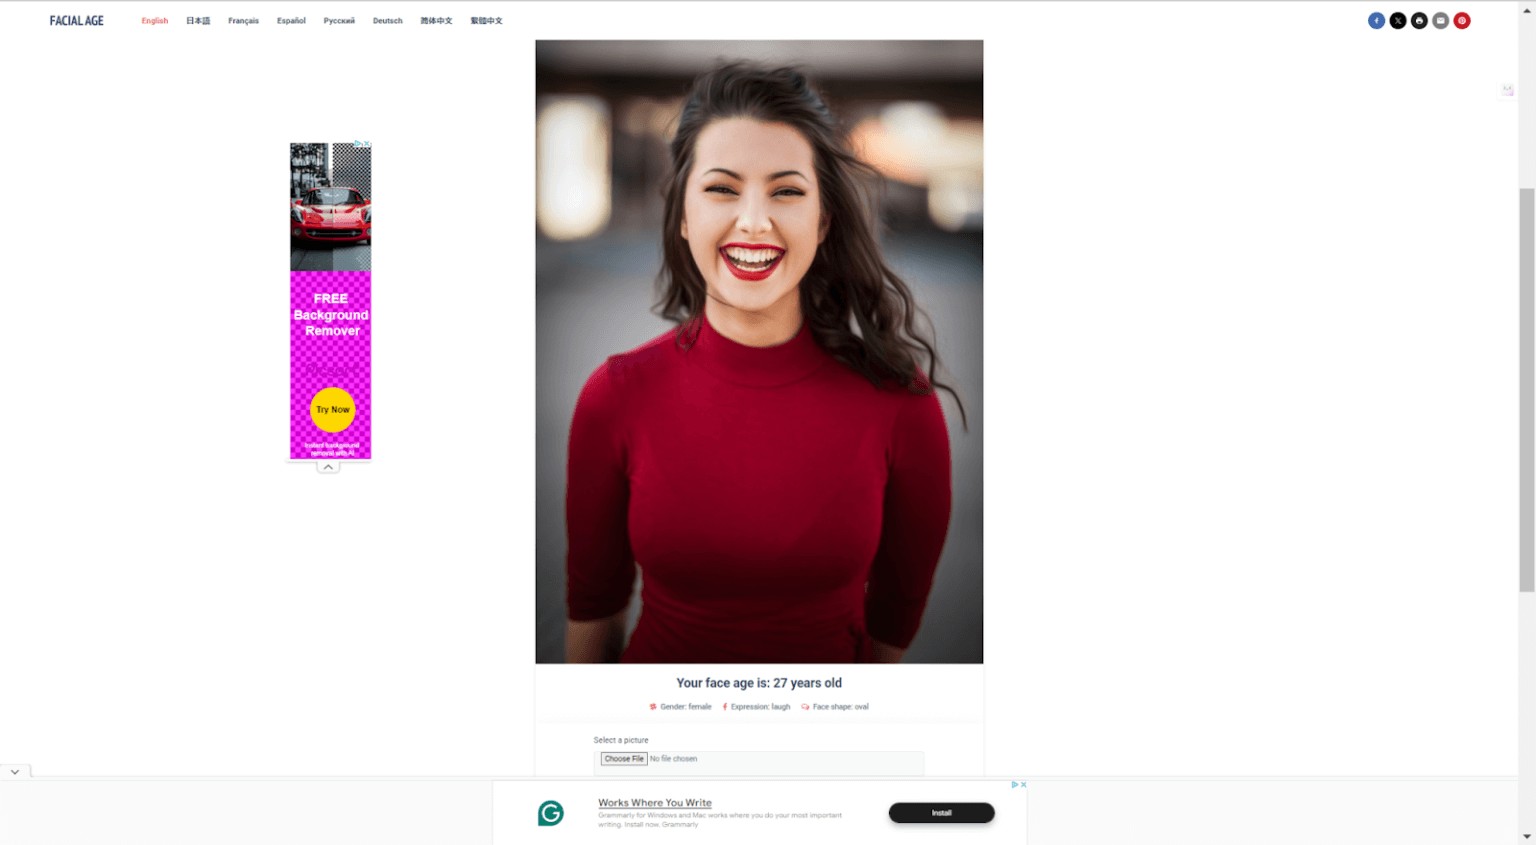Click the uploaded portrait photo
Image resolution: width=1536 pixels, height=845 pixels.
759,351
